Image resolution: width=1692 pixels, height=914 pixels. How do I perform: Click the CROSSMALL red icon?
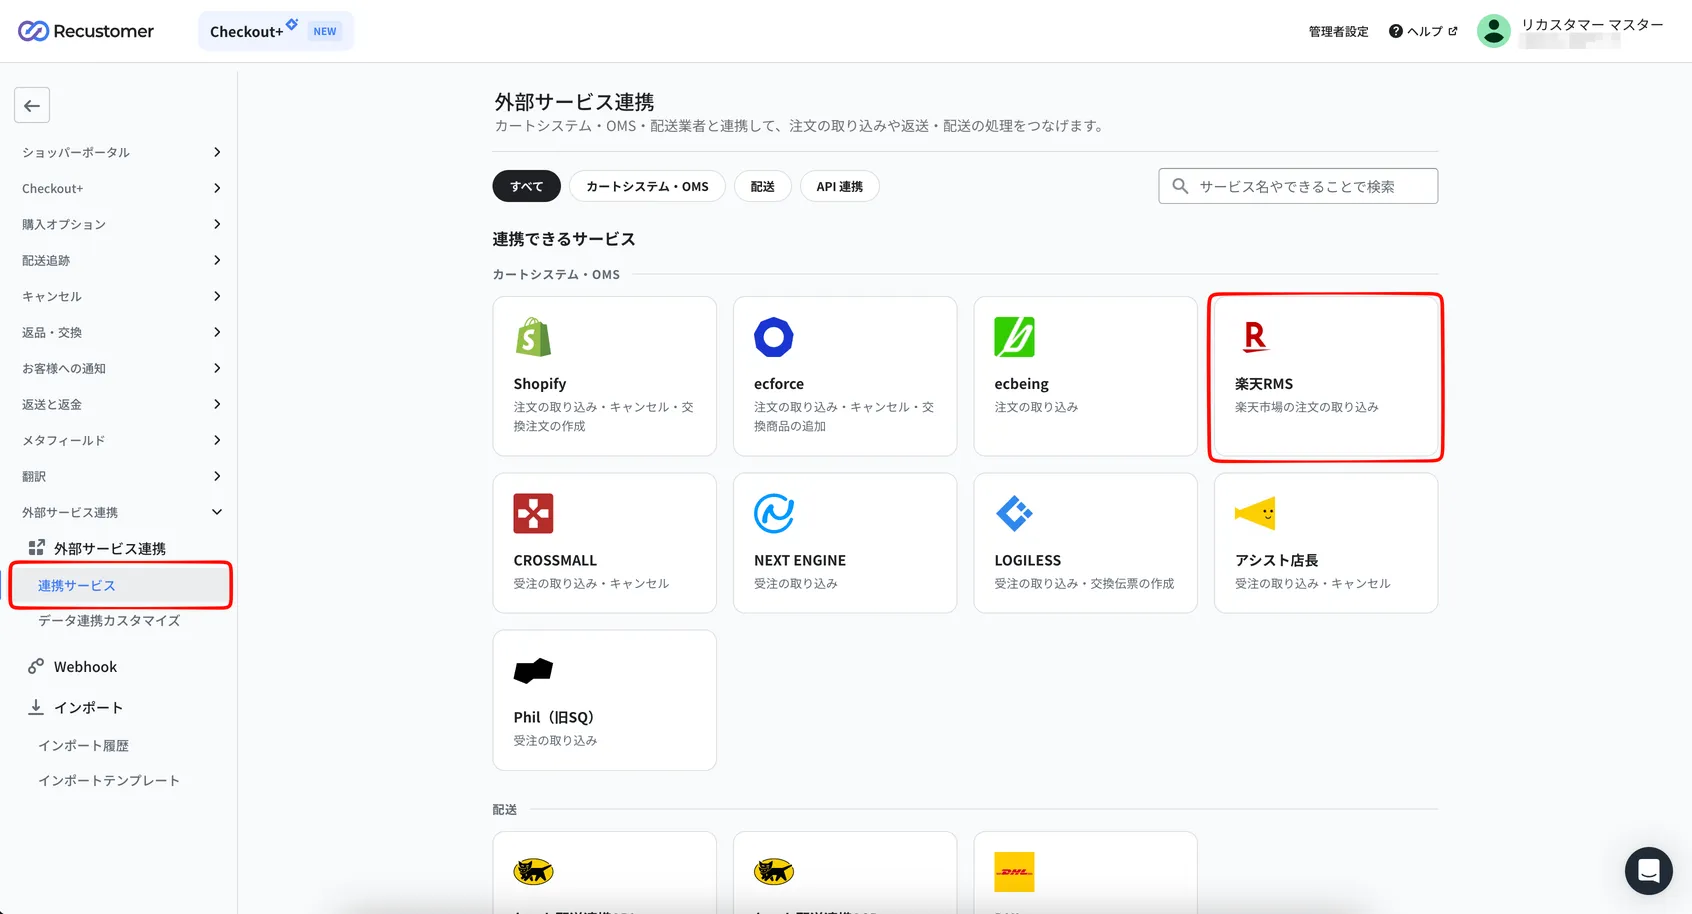(x=533, y=514)
